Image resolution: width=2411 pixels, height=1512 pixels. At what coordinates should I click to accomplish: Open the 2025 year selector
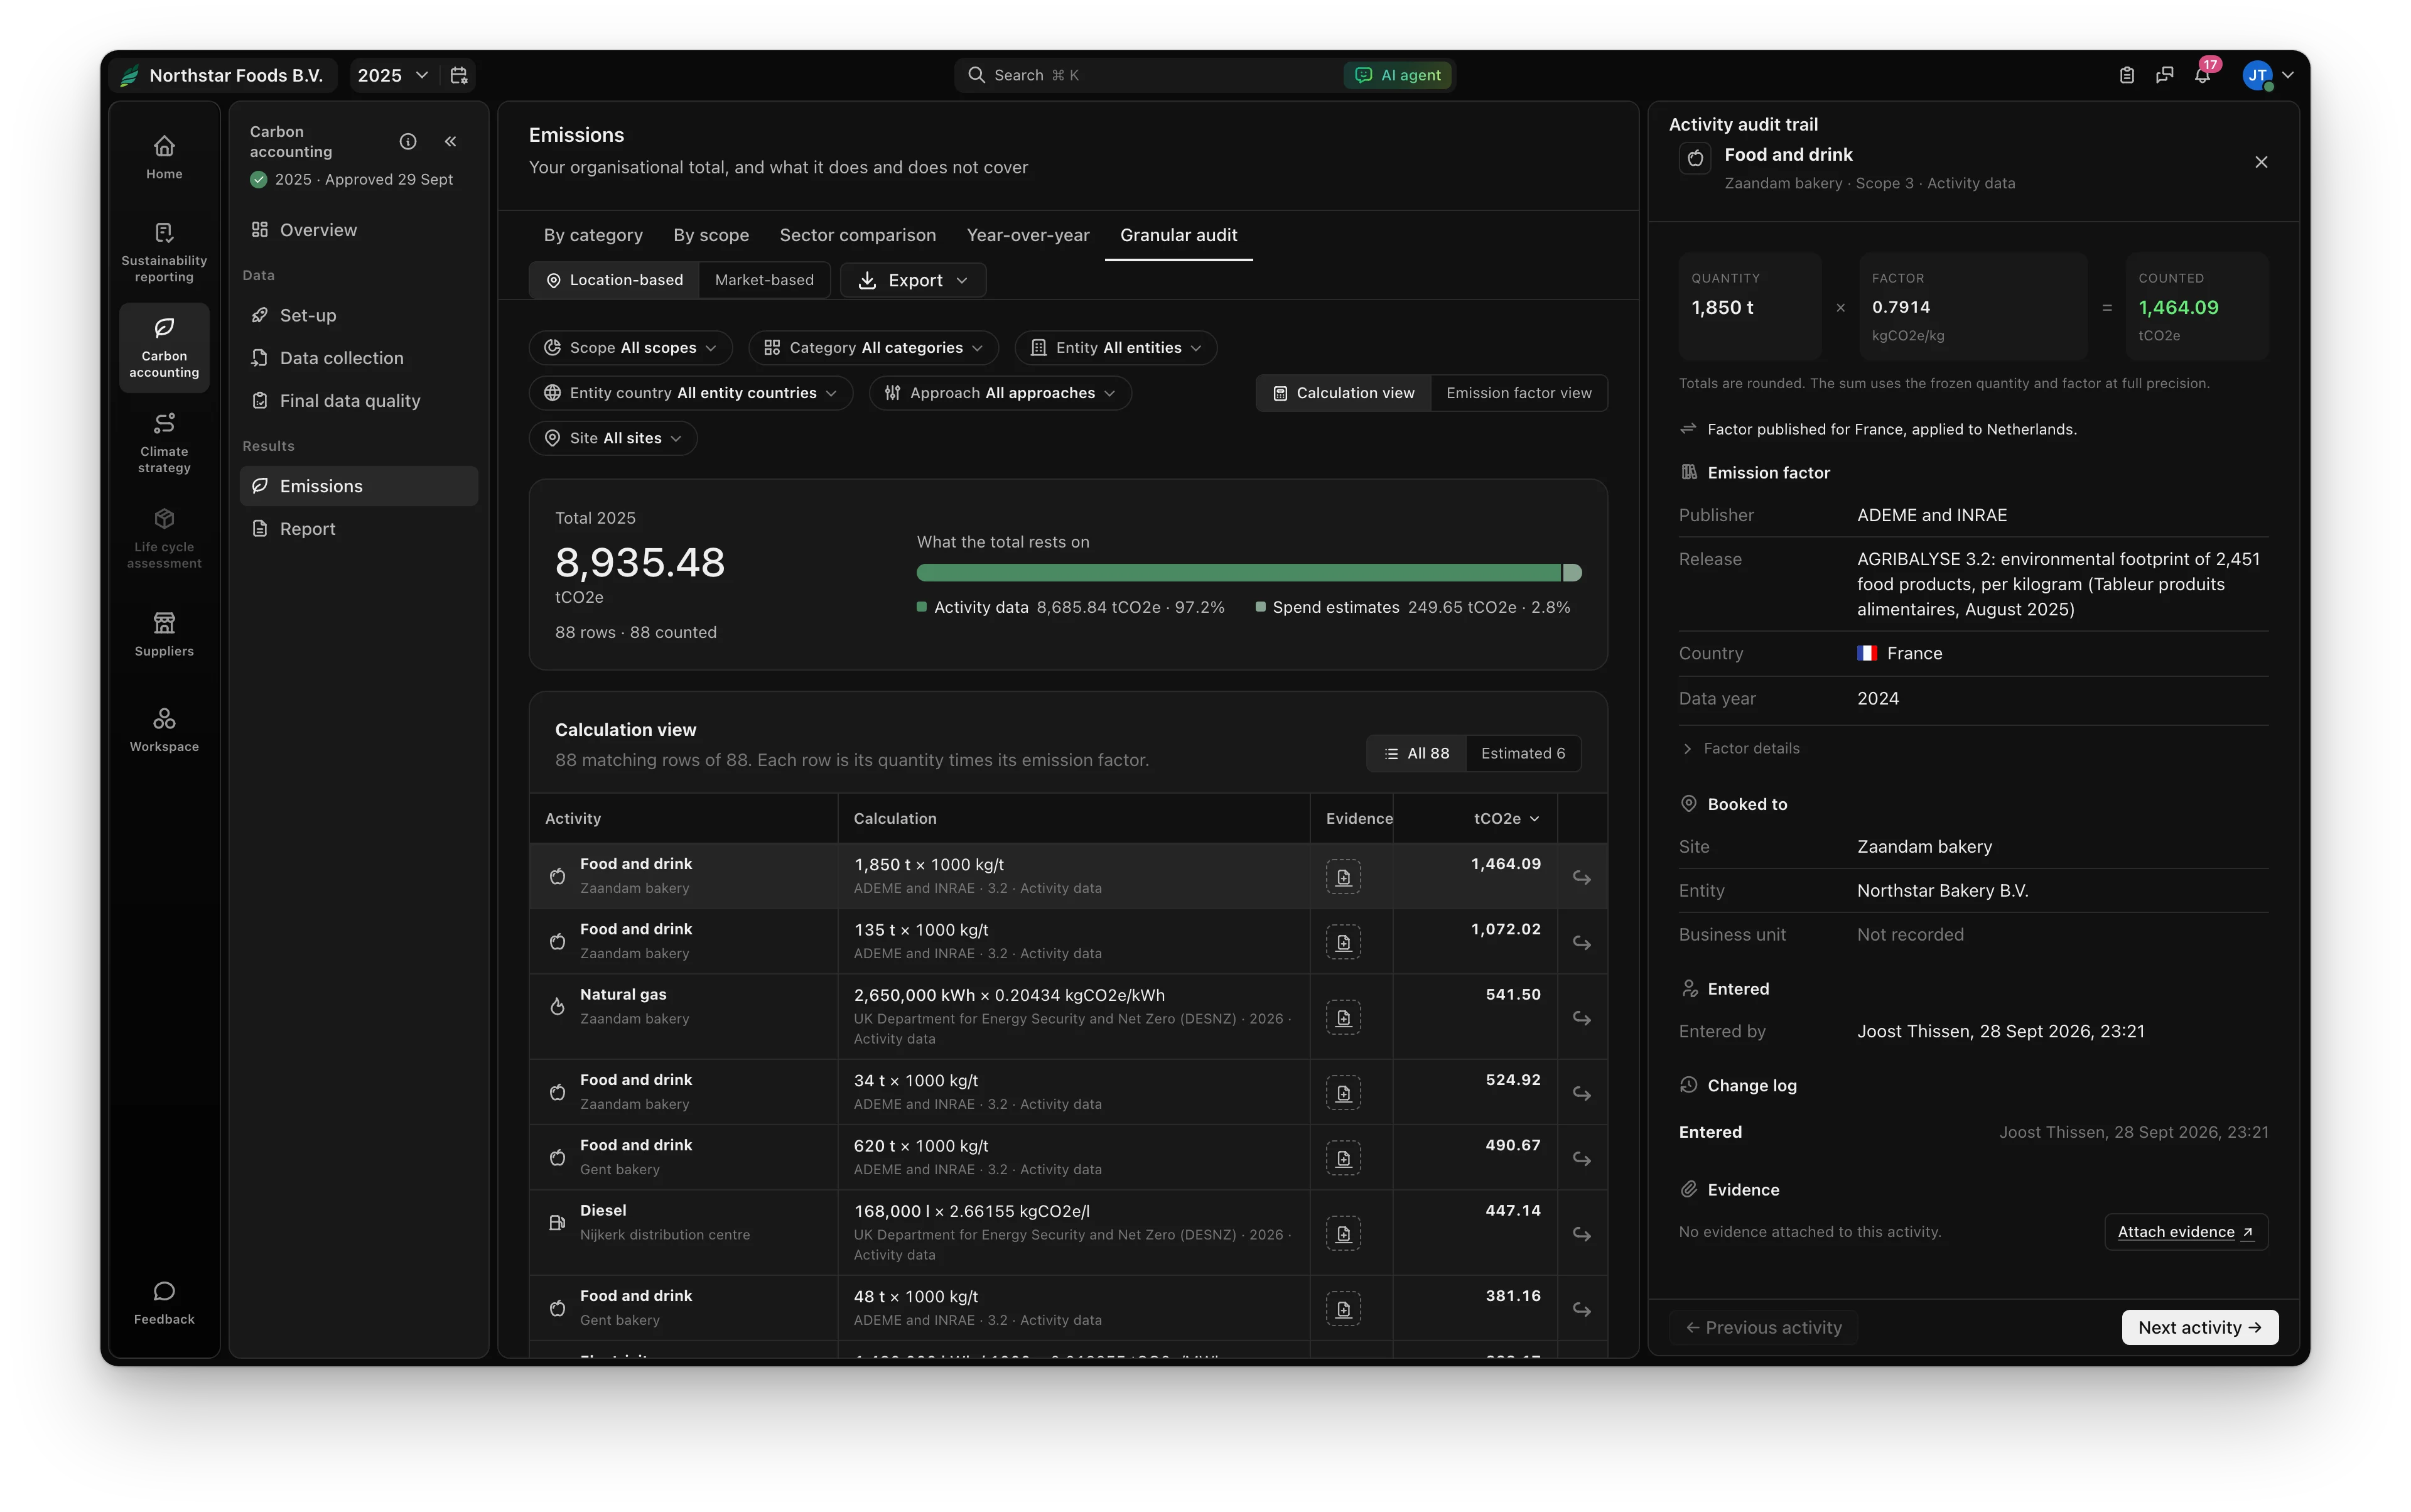click(x=392, y=75)
